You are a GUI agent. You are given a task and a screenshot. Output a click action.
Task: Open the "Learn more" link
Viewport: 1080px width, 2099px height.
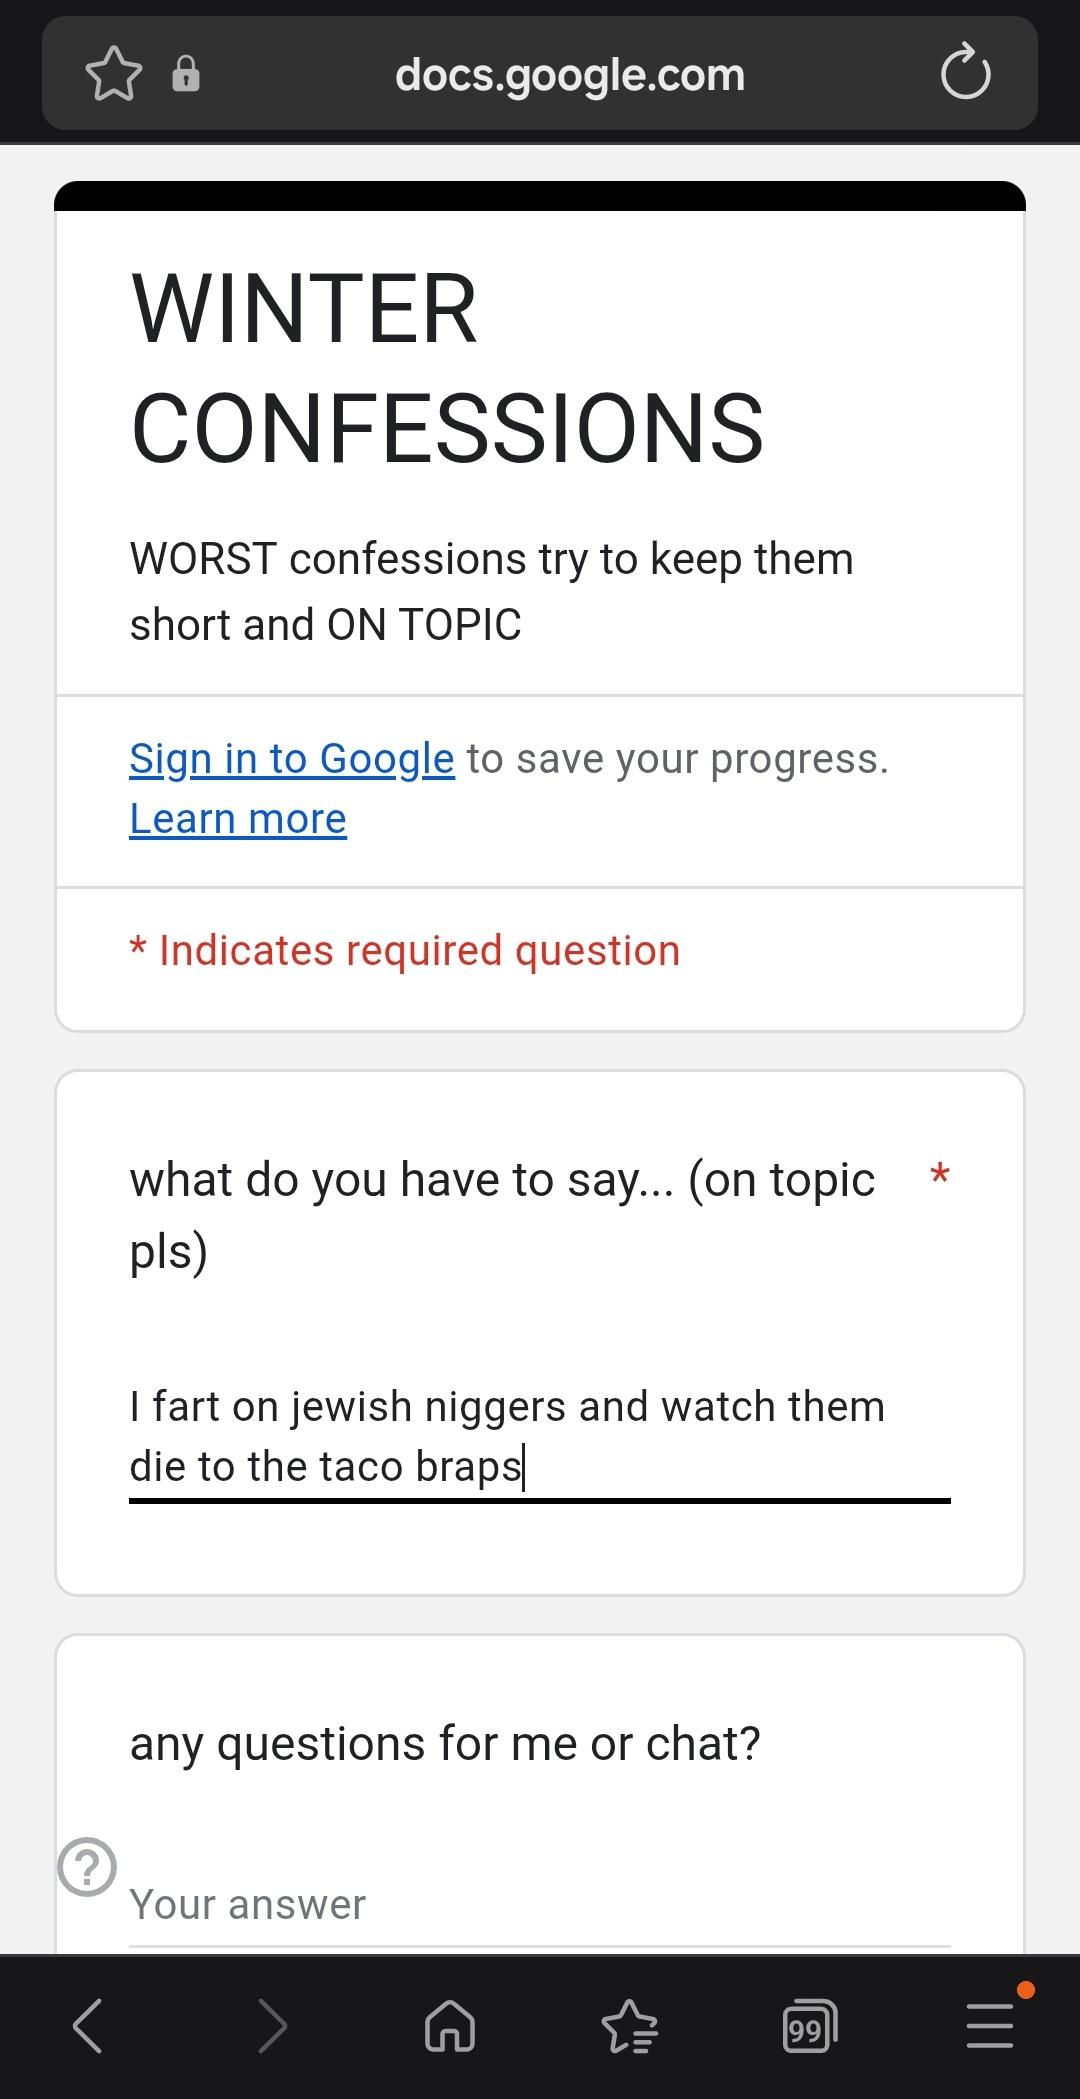pyautogui.click(x=238, y=819)
